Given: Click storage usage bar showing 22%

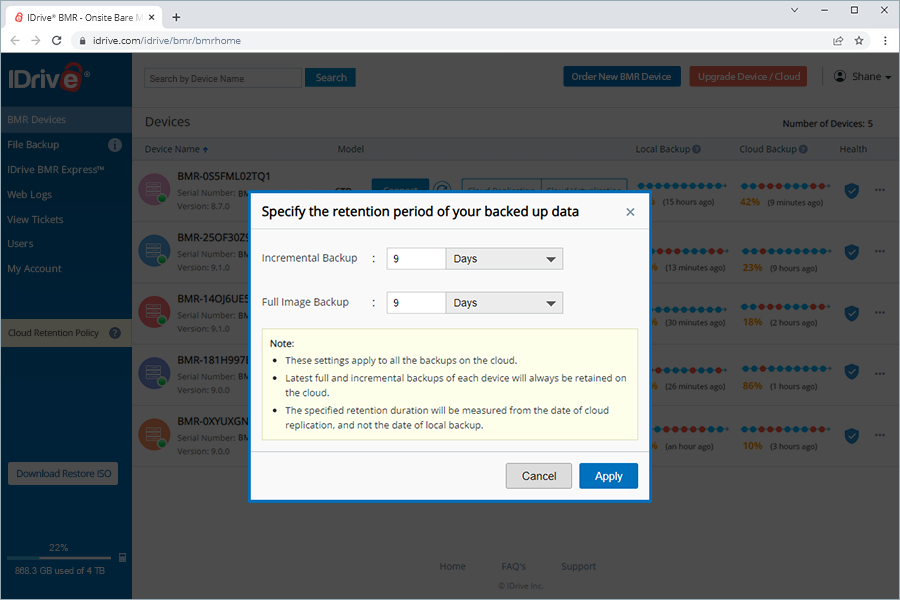Looking at the screenshot, I should [59, 558].
